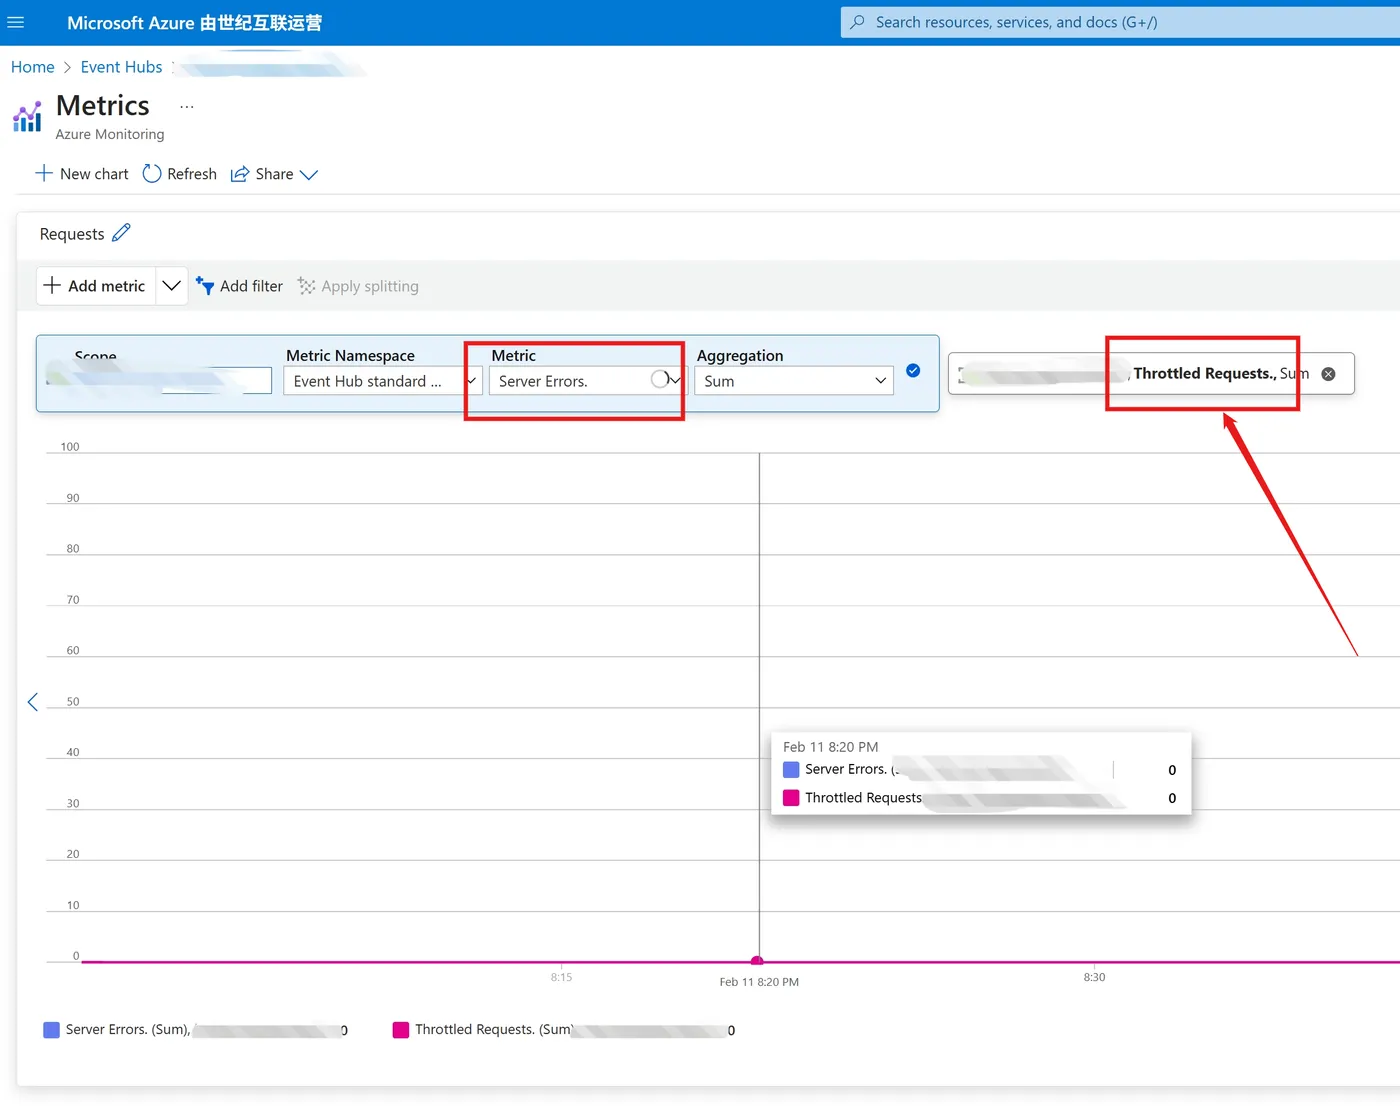Open the Aggregation Sum dropdown
This screenshot has width=1400, height=1117.
(794, 381)
